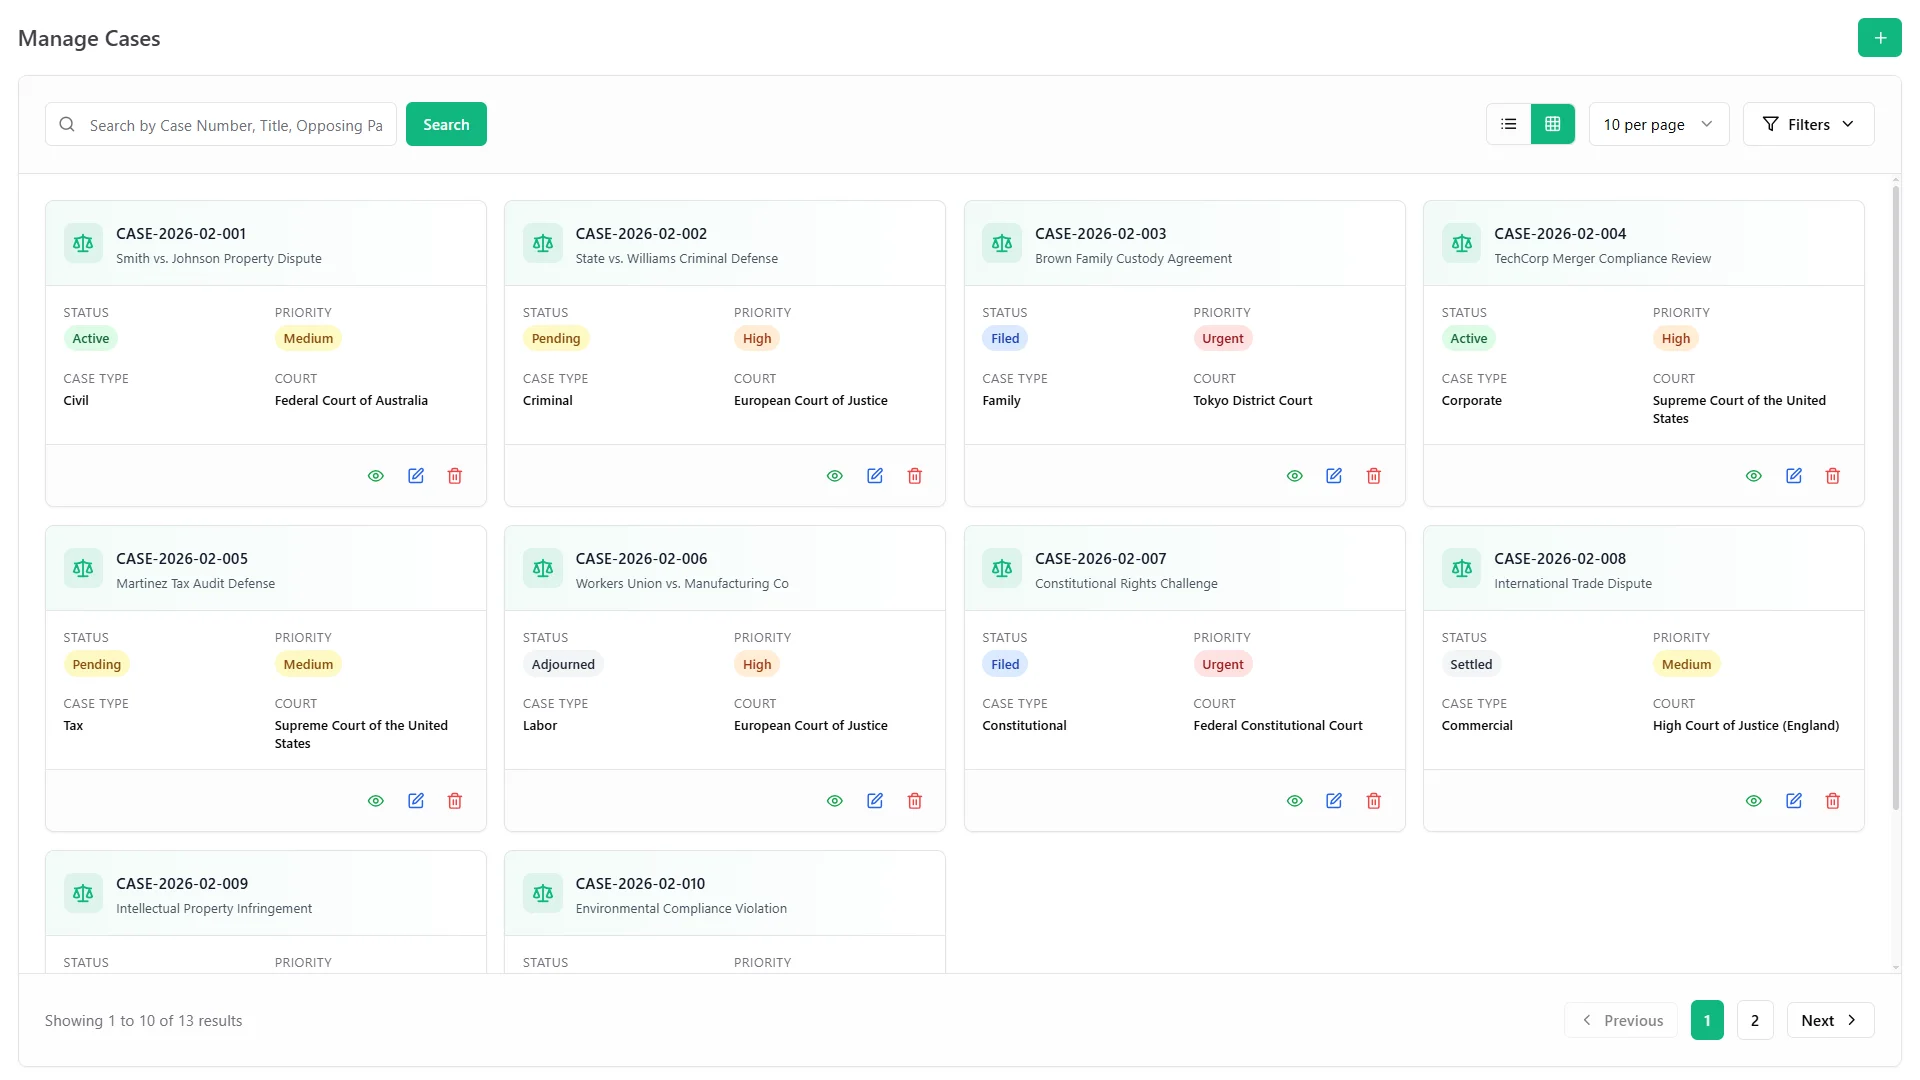This screenshot has width=1920, height=1080.
Task: Click scales icon on CASE-2026-02-009 card
Action: pyautogui.click(x=83, y=893)
